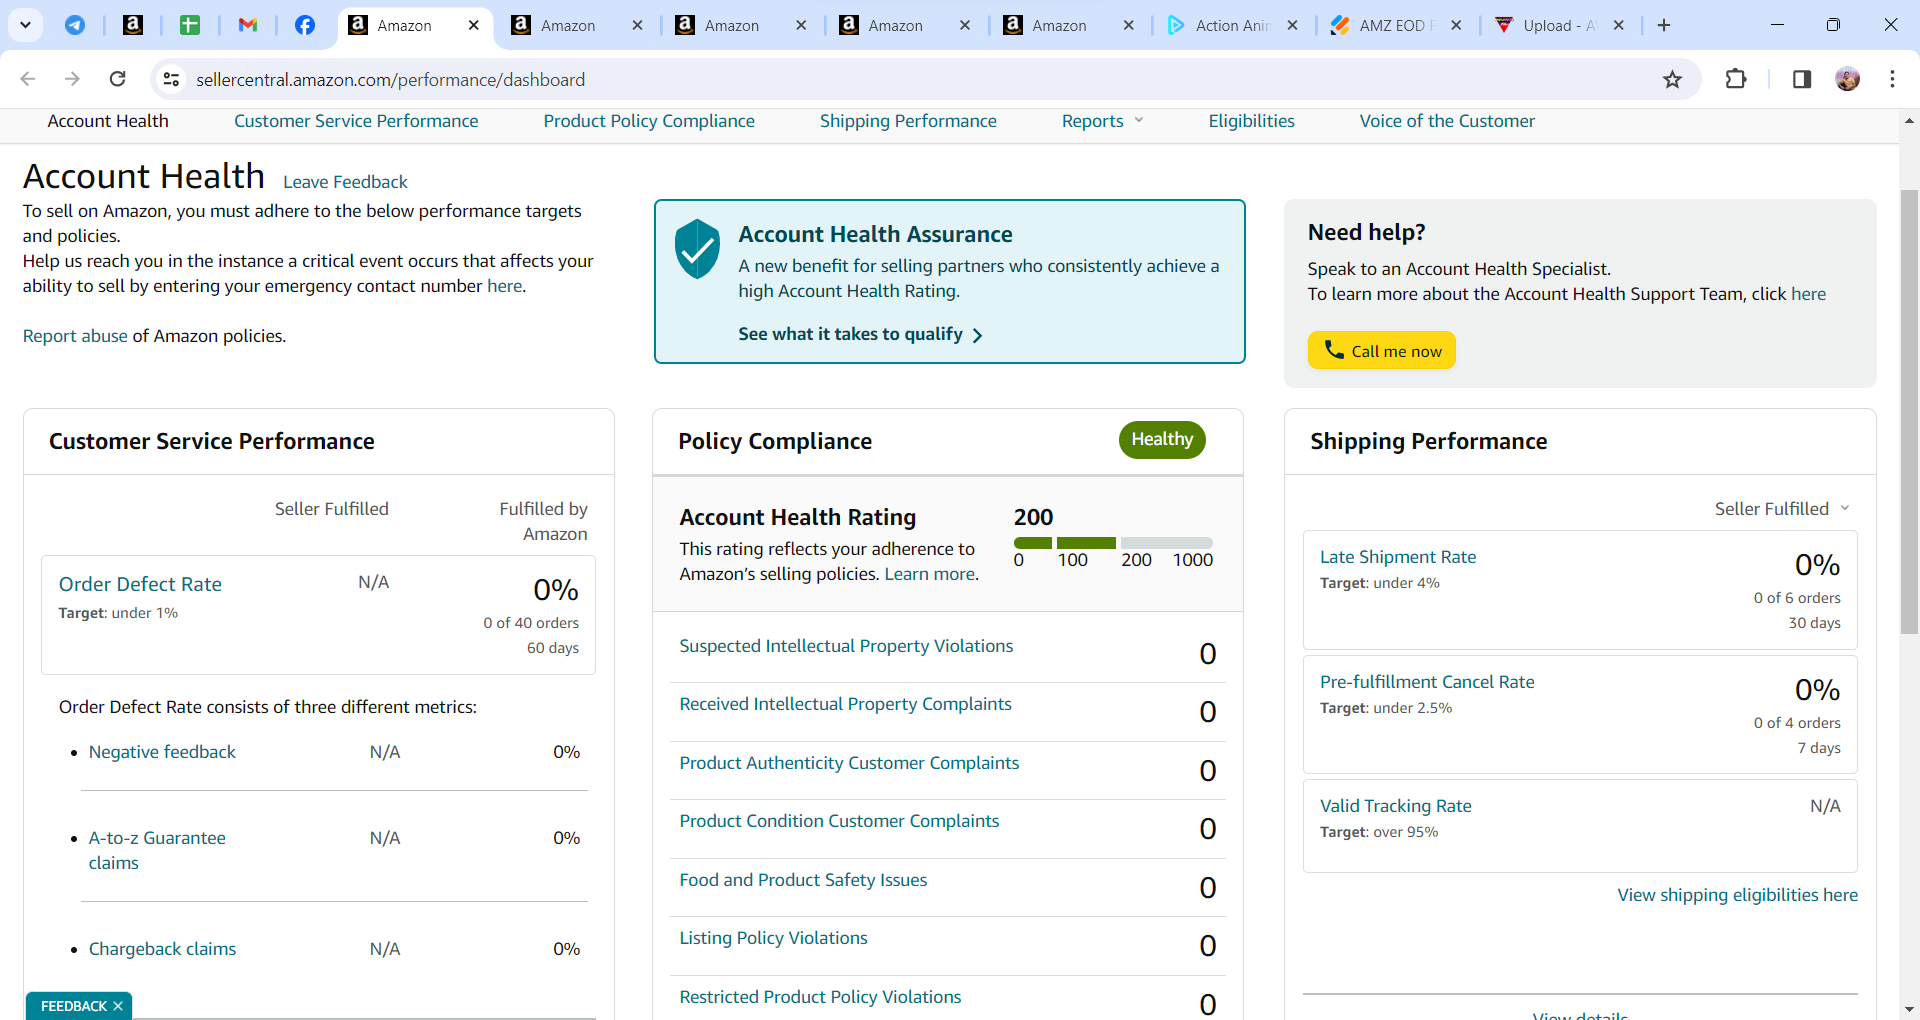The width and height of the screenshot is (1920, 1020).
Task: Bookmark this page with the star icon
Action: [x=1672, y=79]
